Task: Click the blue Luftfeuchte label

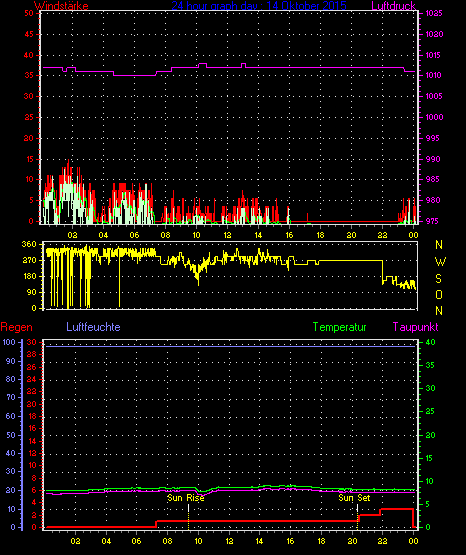Action: 93,327
